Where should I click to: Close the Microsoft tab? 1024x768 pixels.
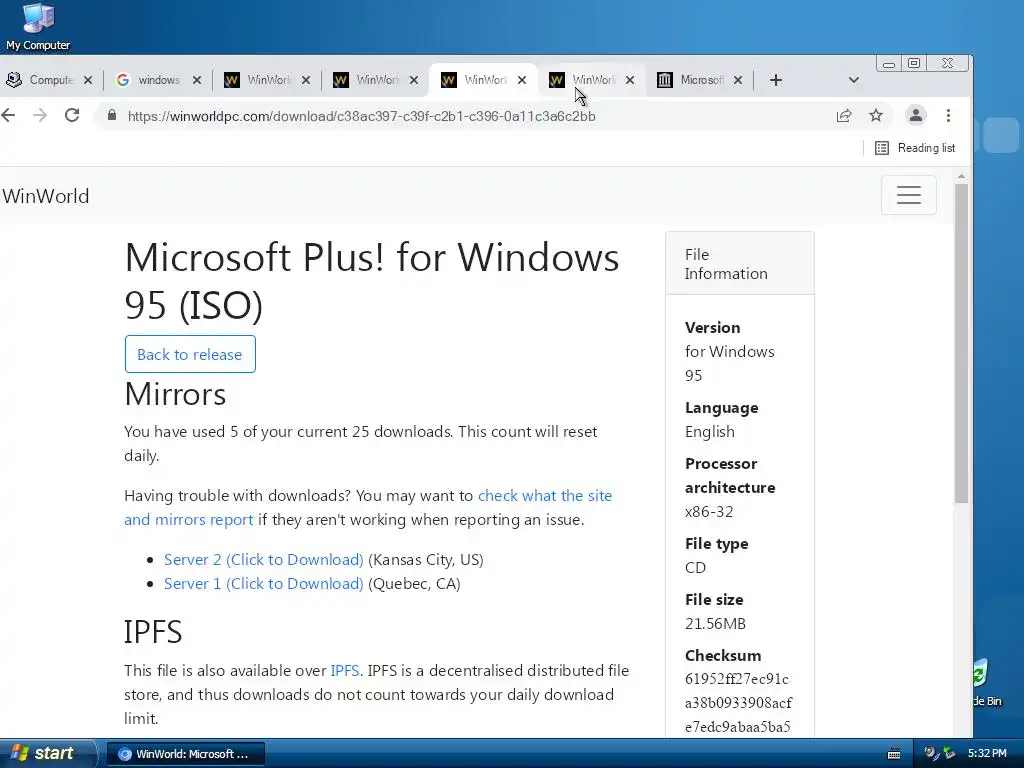(x=737, y=80)
